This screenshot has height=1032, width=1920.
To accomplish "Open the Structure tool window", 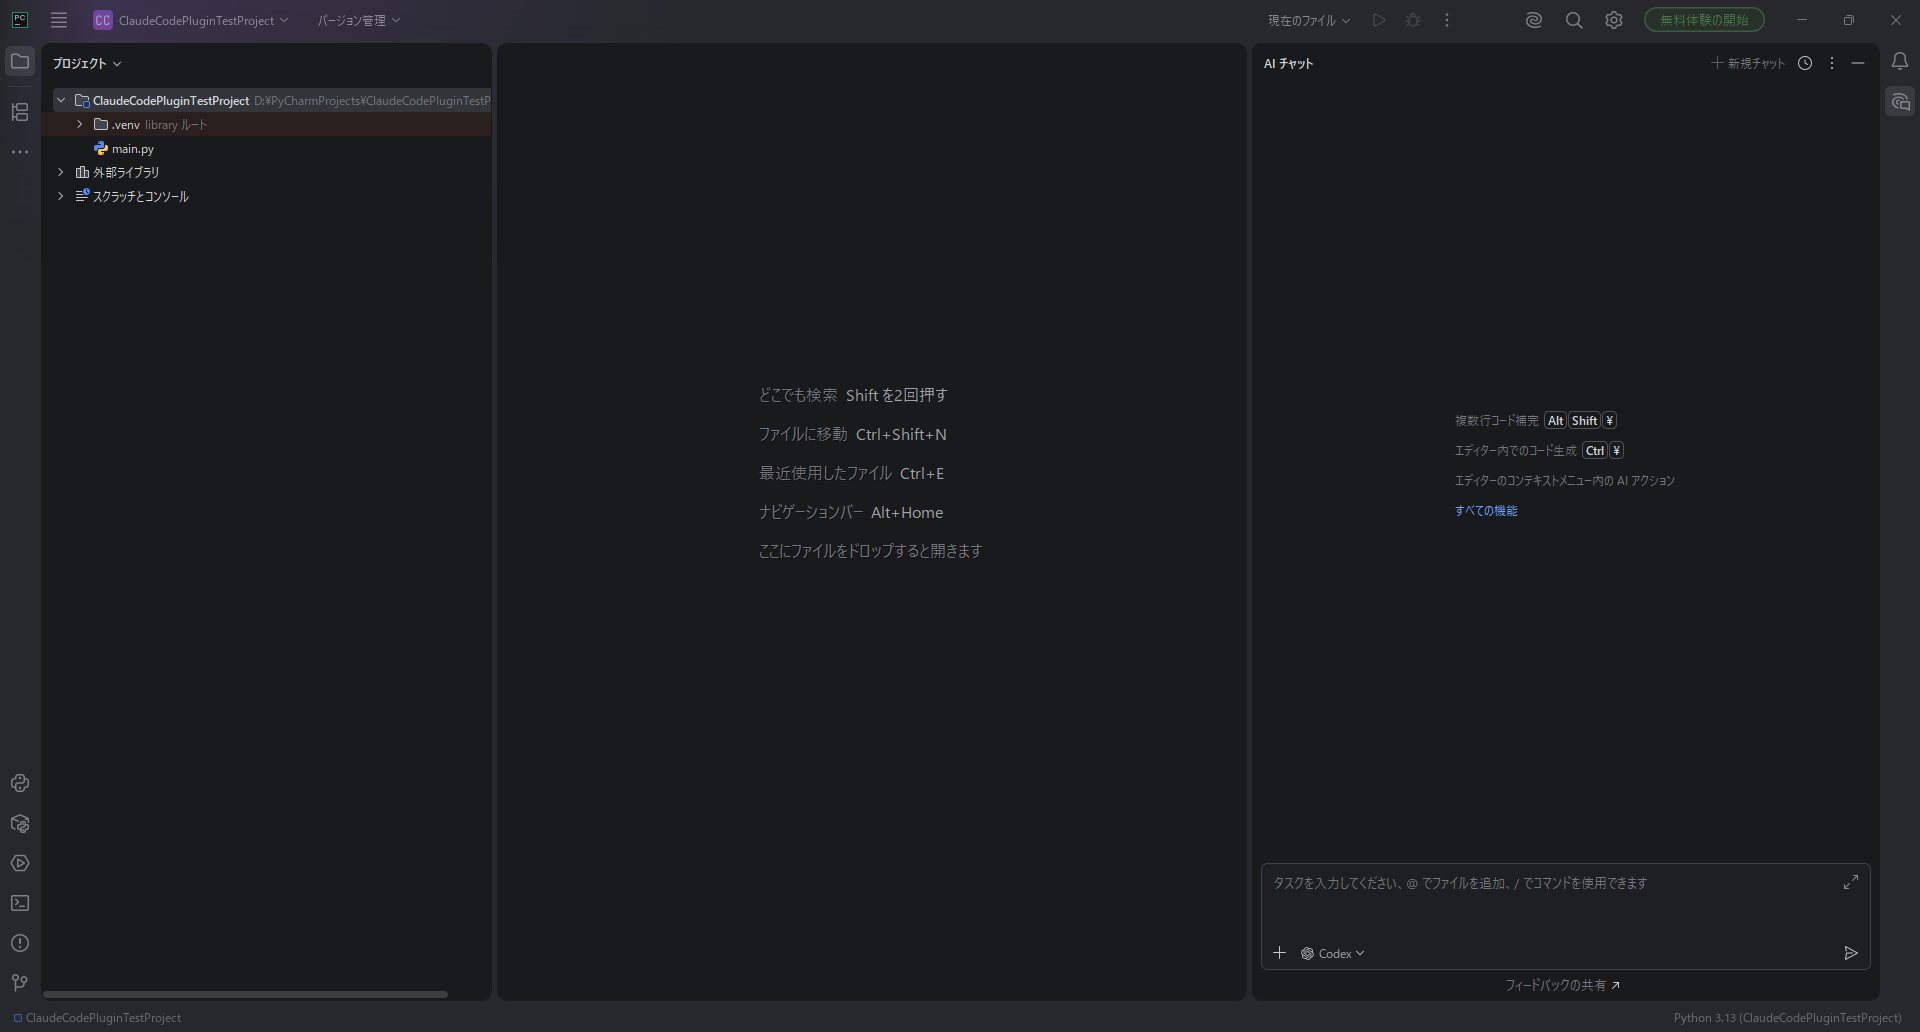I will 20,112.
